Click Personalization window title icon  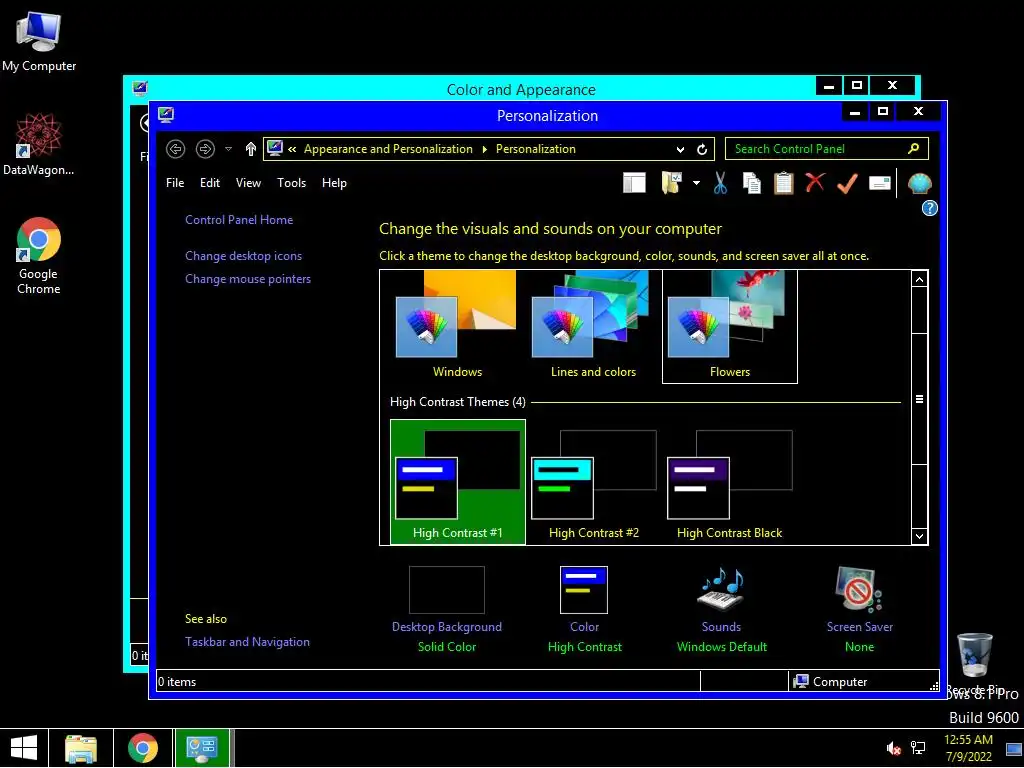point(166,116)
